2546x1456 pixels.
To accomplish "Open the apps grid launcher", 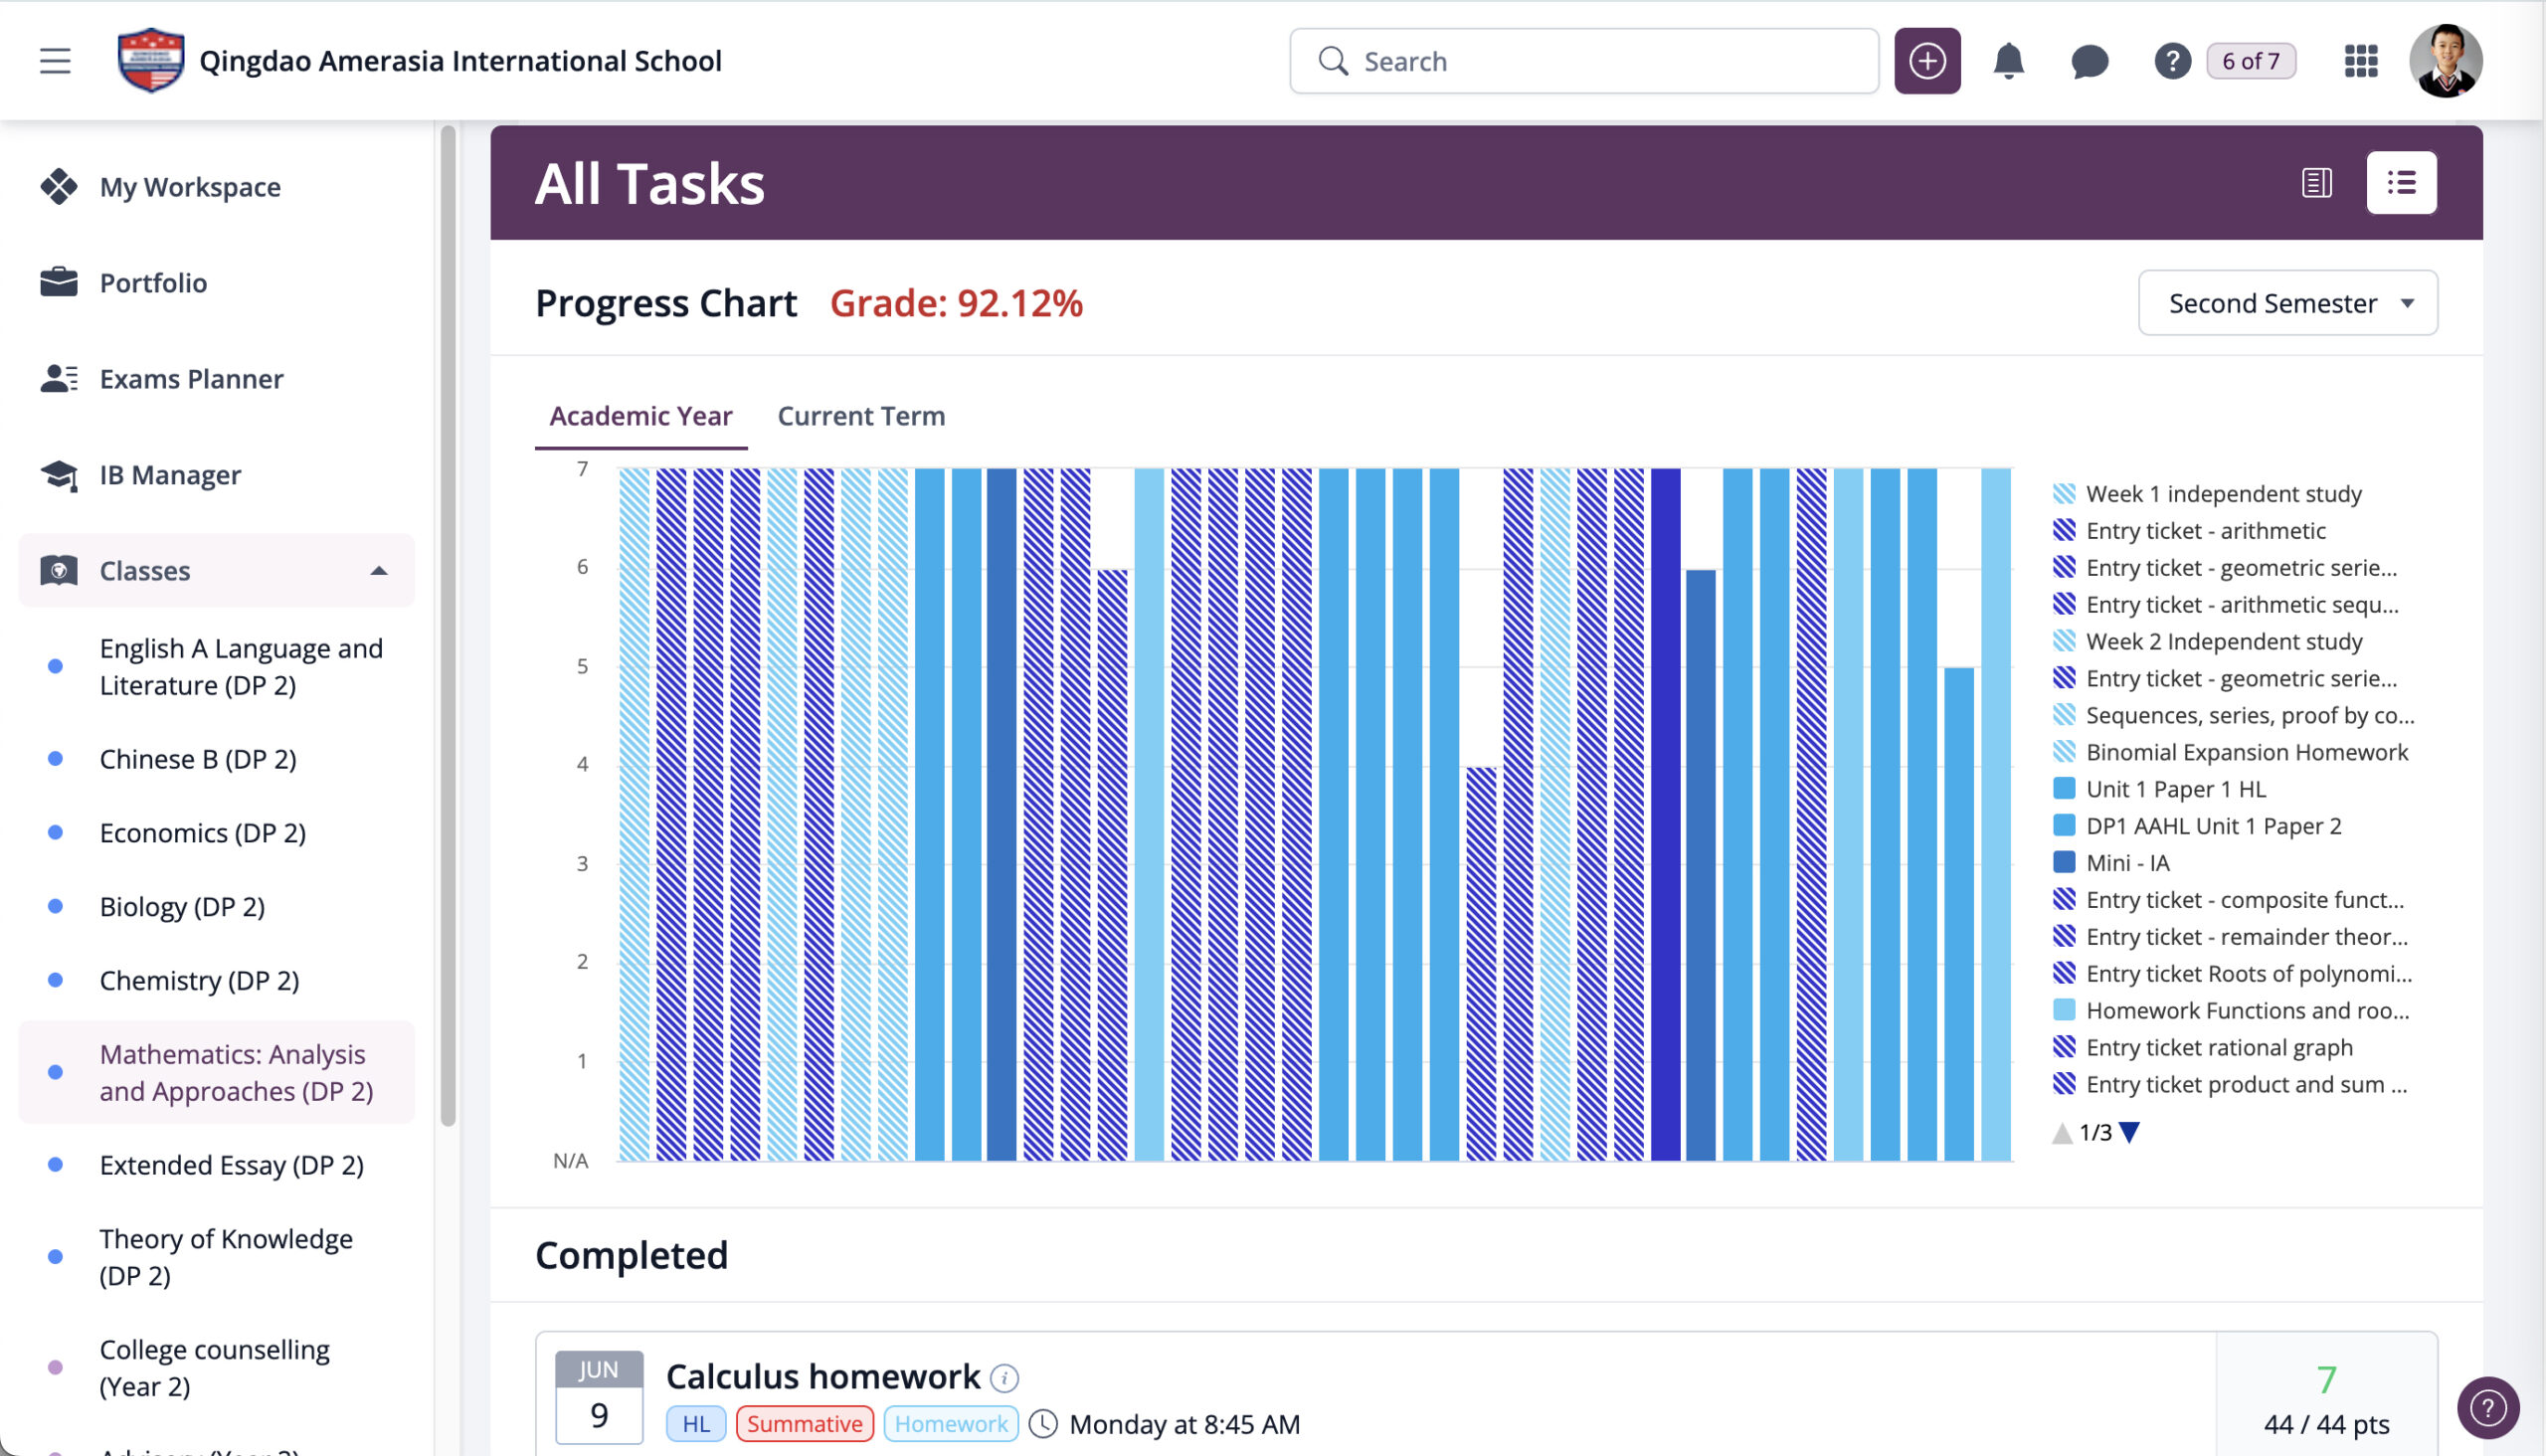I will (2360, 61).
